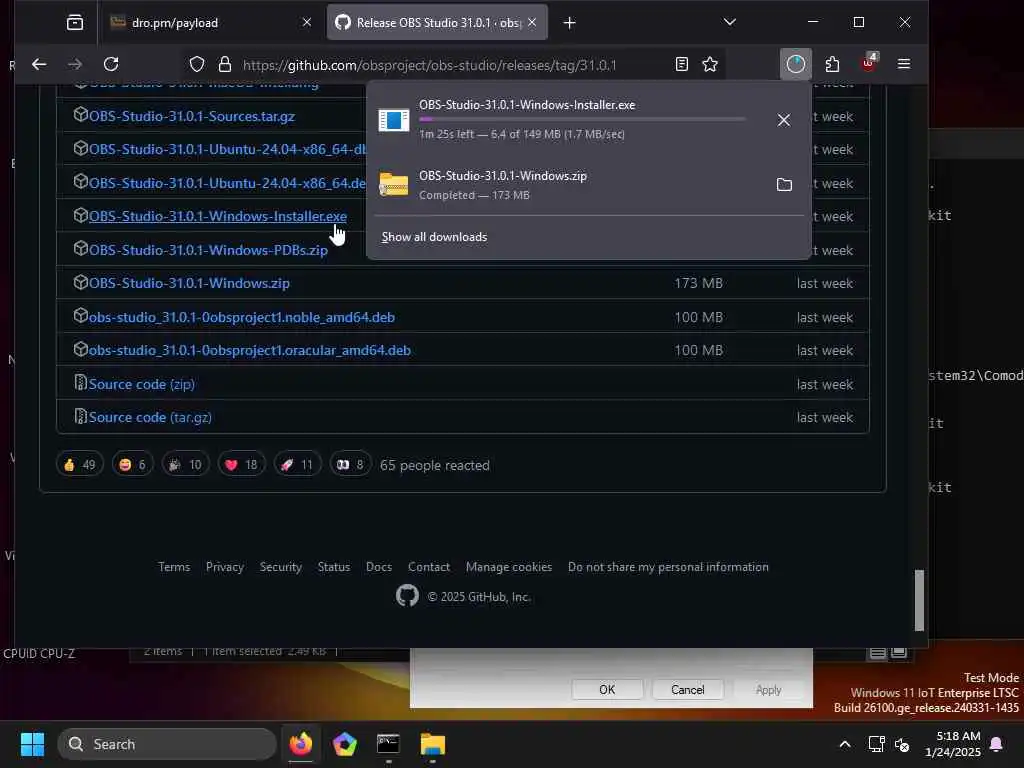Bookmark this page with the star icon
Screen dimensions: 1024x768
pyautogui.click(x=710, y=64)
